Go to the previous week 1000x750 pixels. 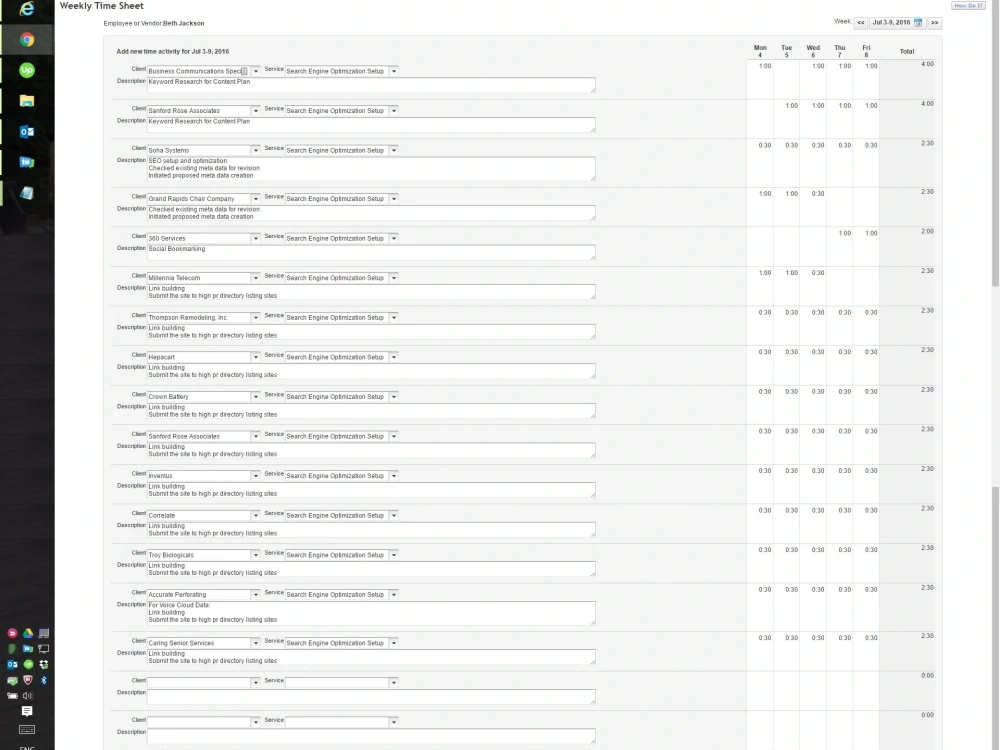click(861, 22)
